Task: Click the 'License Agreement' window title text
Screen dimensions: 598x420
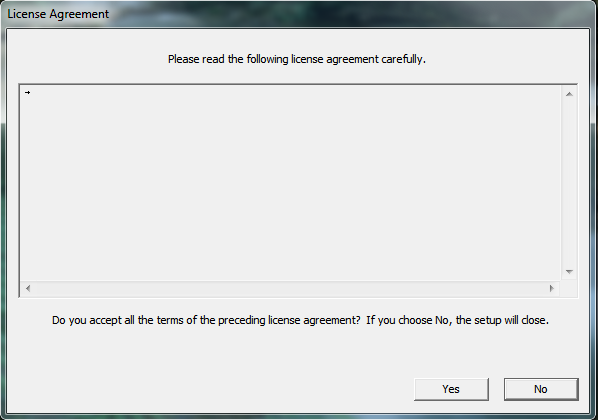Action: point(58,14)
